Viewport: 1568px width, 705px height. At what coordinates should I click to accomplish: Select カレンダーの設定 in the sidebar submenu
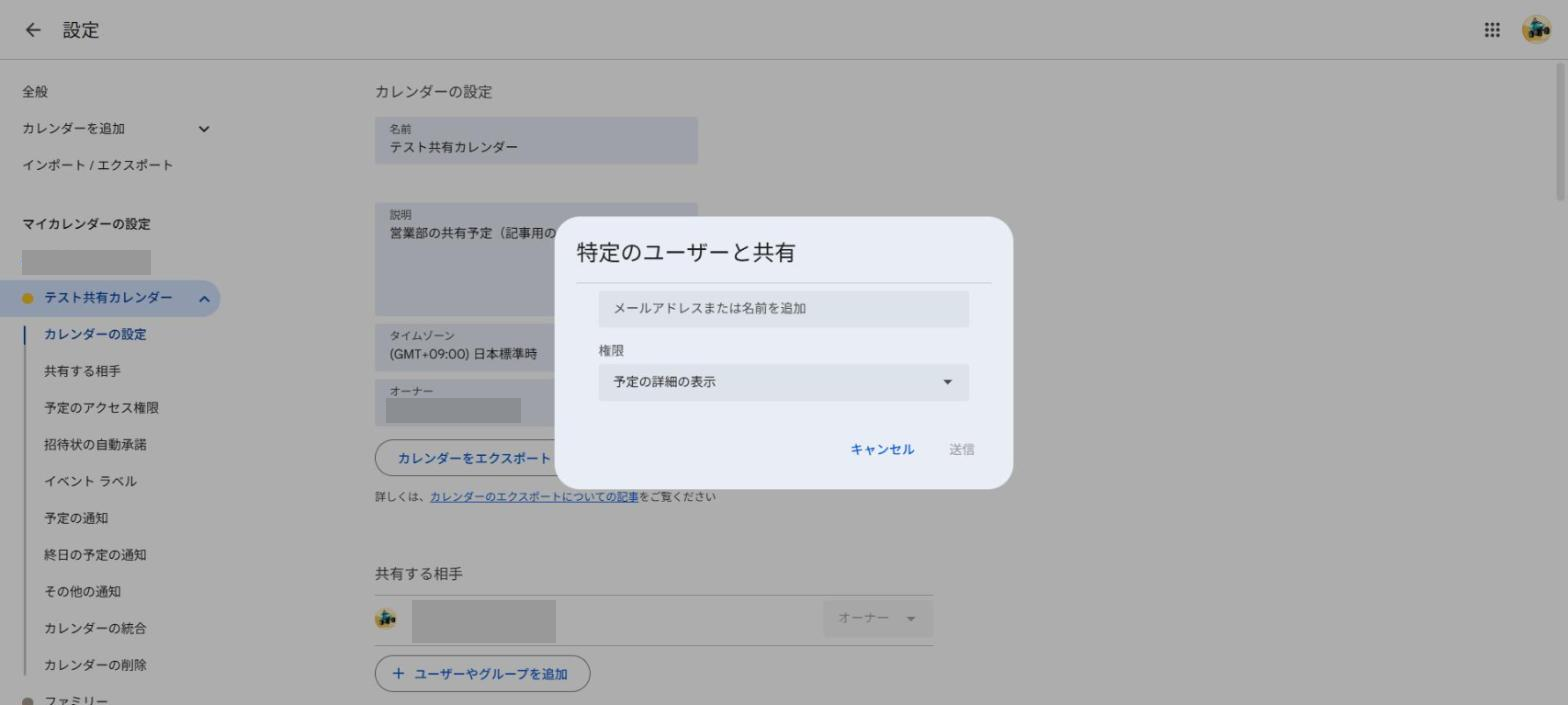pyautogui.click(x=95, y=335)
